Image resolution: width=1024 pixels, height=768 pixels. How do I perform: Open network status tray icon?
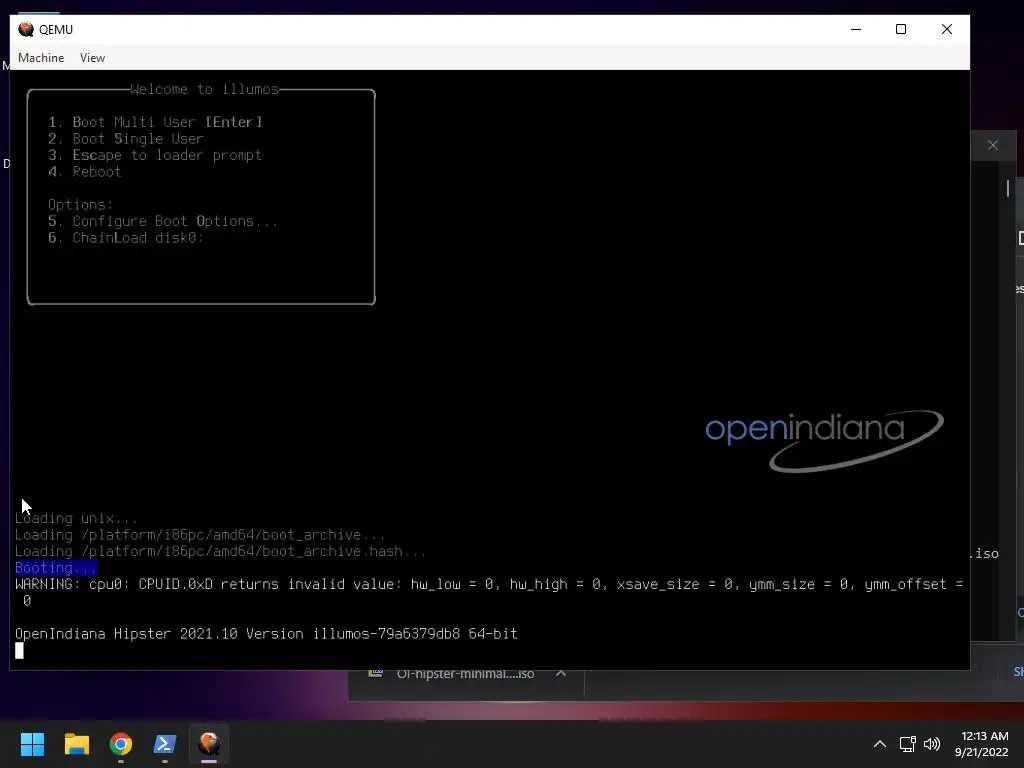point(908,744)
